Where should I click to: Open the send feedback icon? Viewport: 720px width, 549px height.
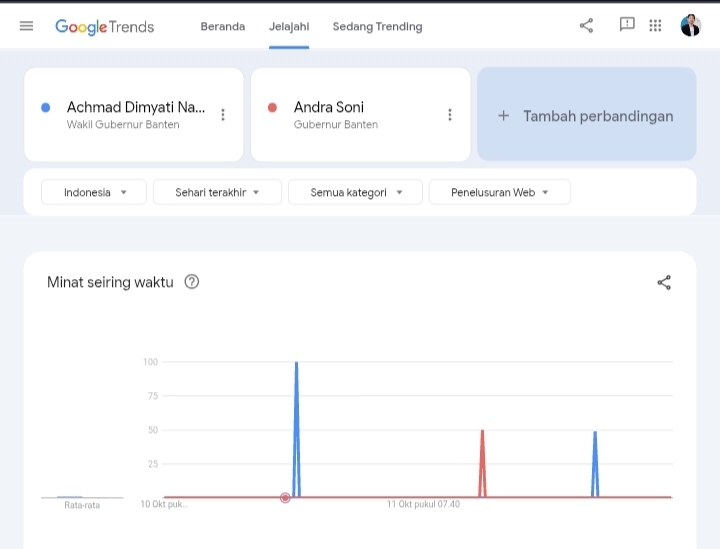[627, 24]
